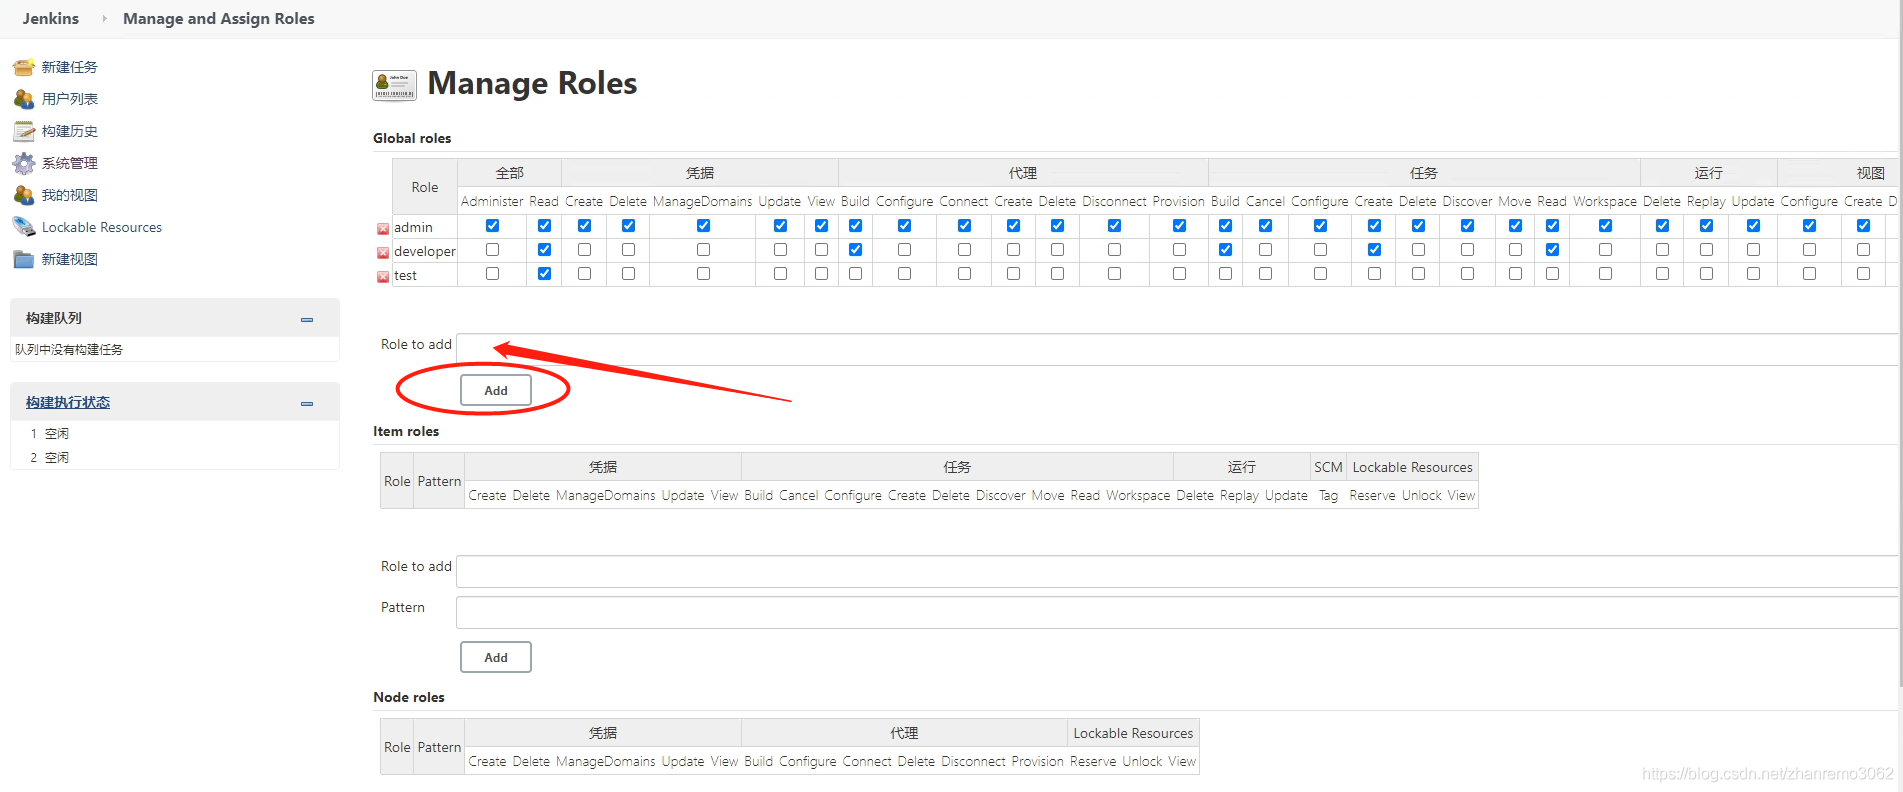
Task: Click Tag header in Item roles table
Action: (1328, 495)
